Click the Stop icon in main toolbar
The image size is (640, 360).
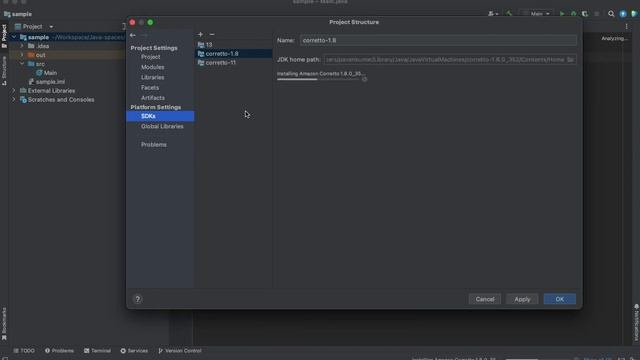click(x=597, y=14)
